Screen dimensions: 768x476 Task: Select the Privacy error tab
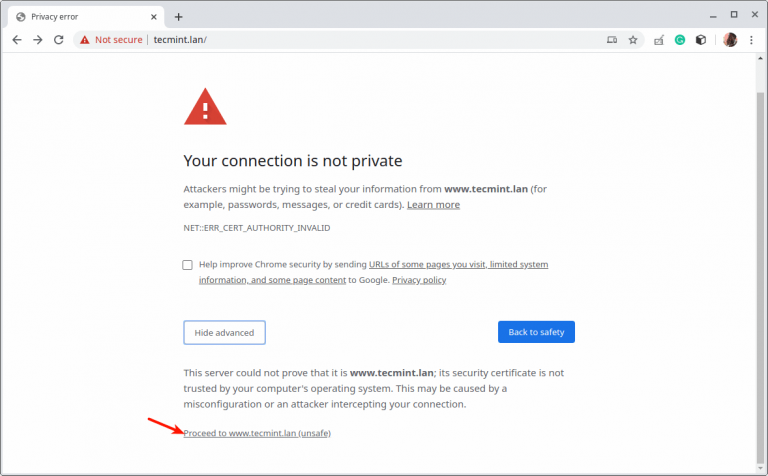point(80,16)
